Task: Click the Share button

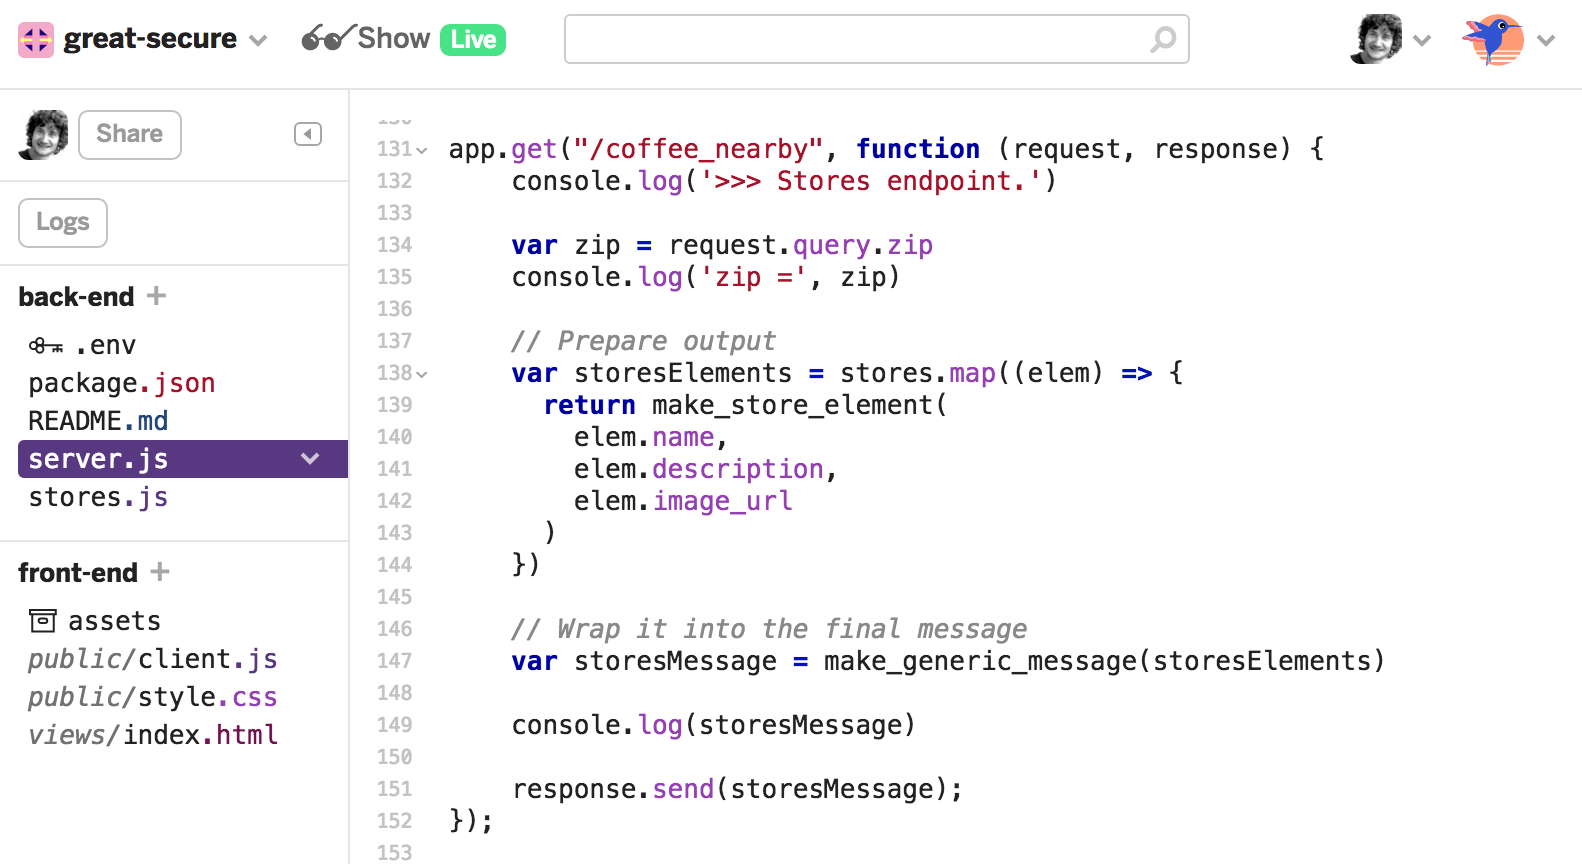Action: 130,134
